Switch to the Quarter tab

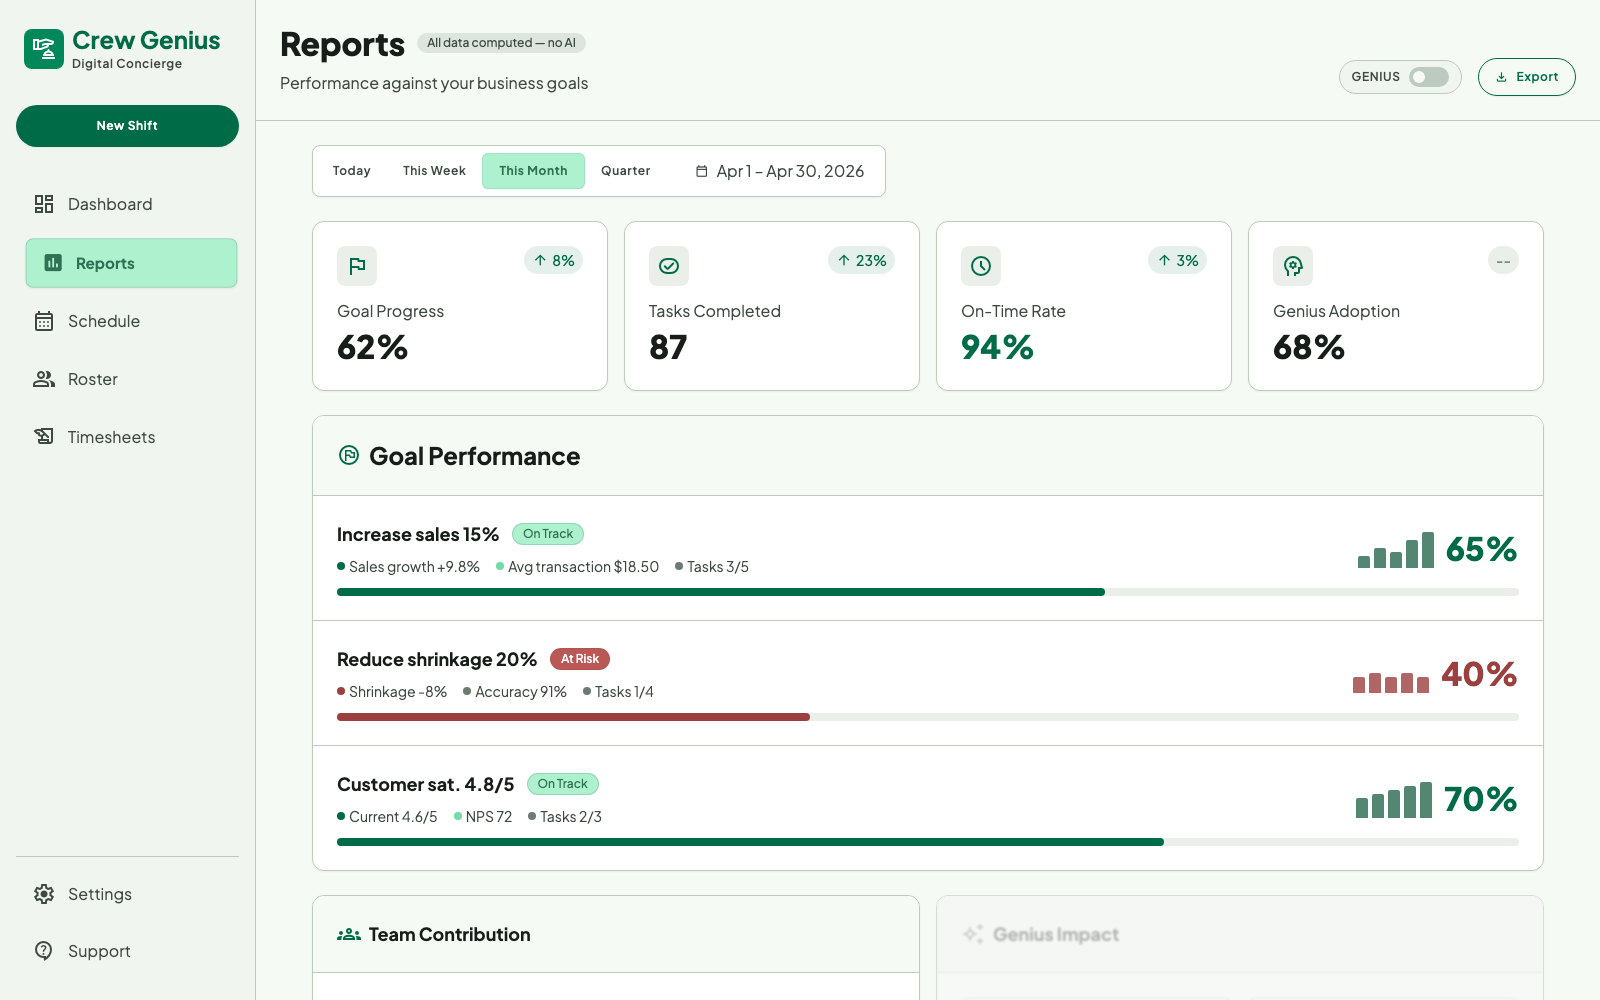pyautogui.click(x=626, y=171)
